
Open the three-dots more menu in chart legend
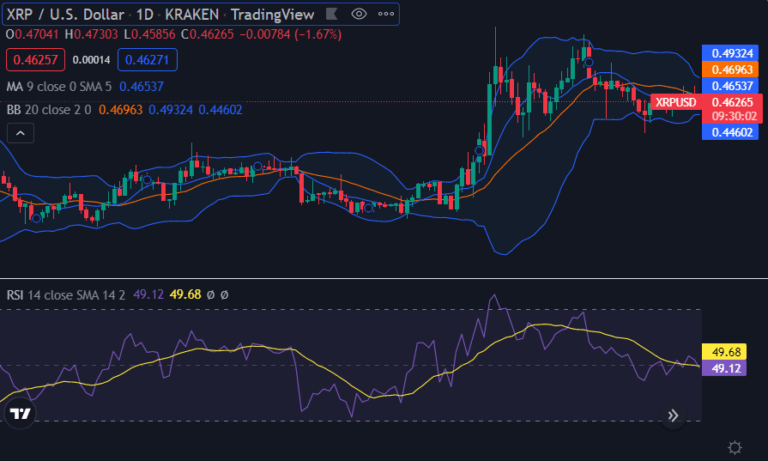[386, 14]
